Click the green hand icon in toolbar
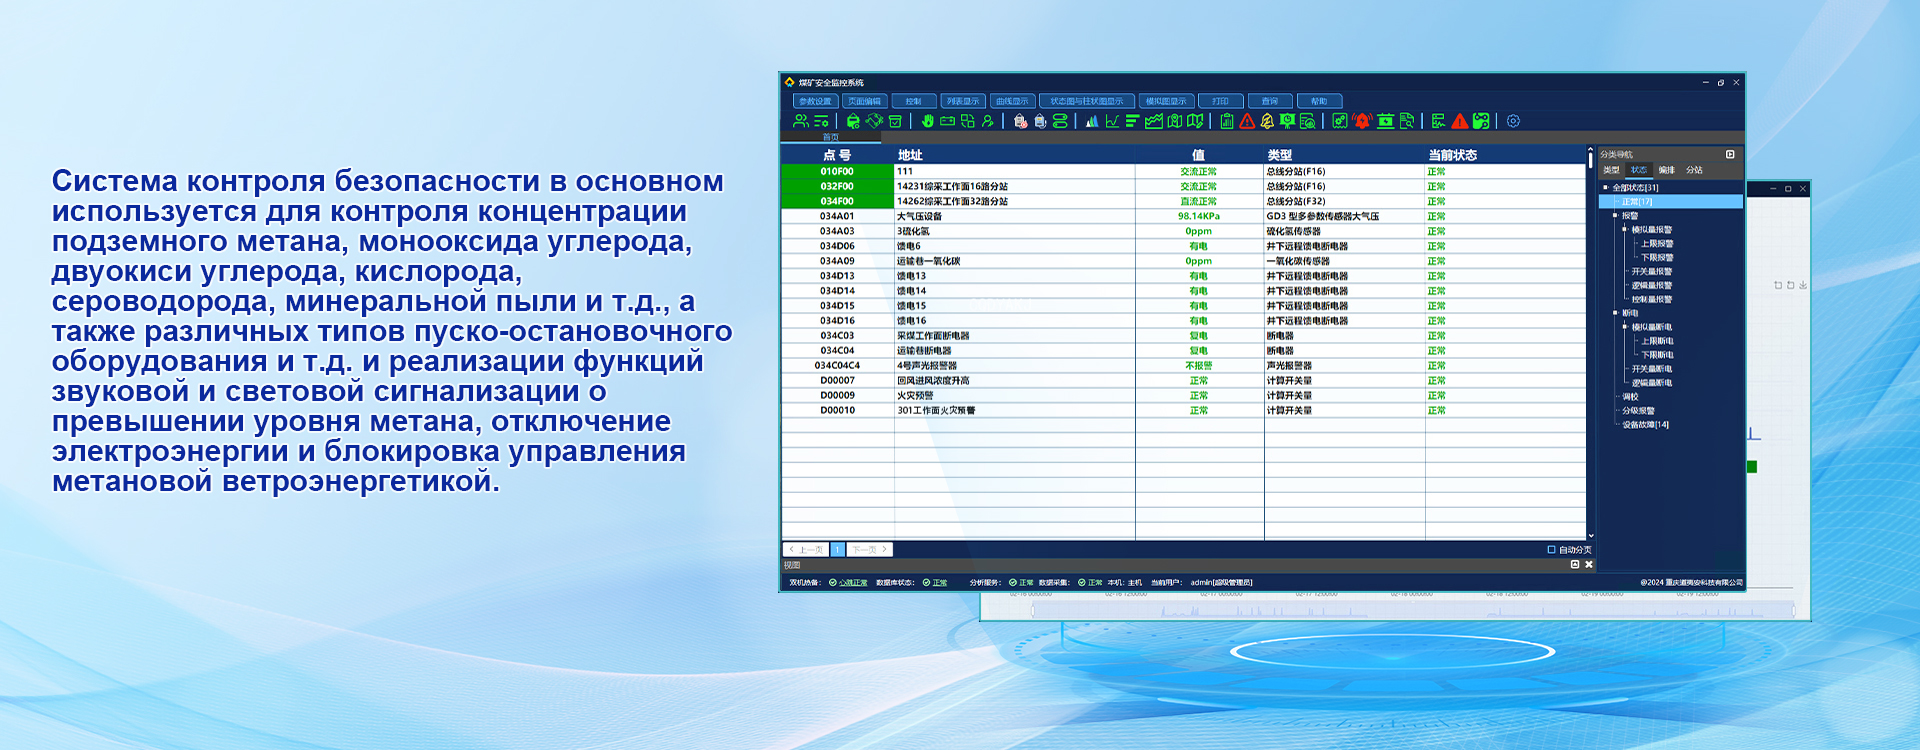 (x=927, y=121)
